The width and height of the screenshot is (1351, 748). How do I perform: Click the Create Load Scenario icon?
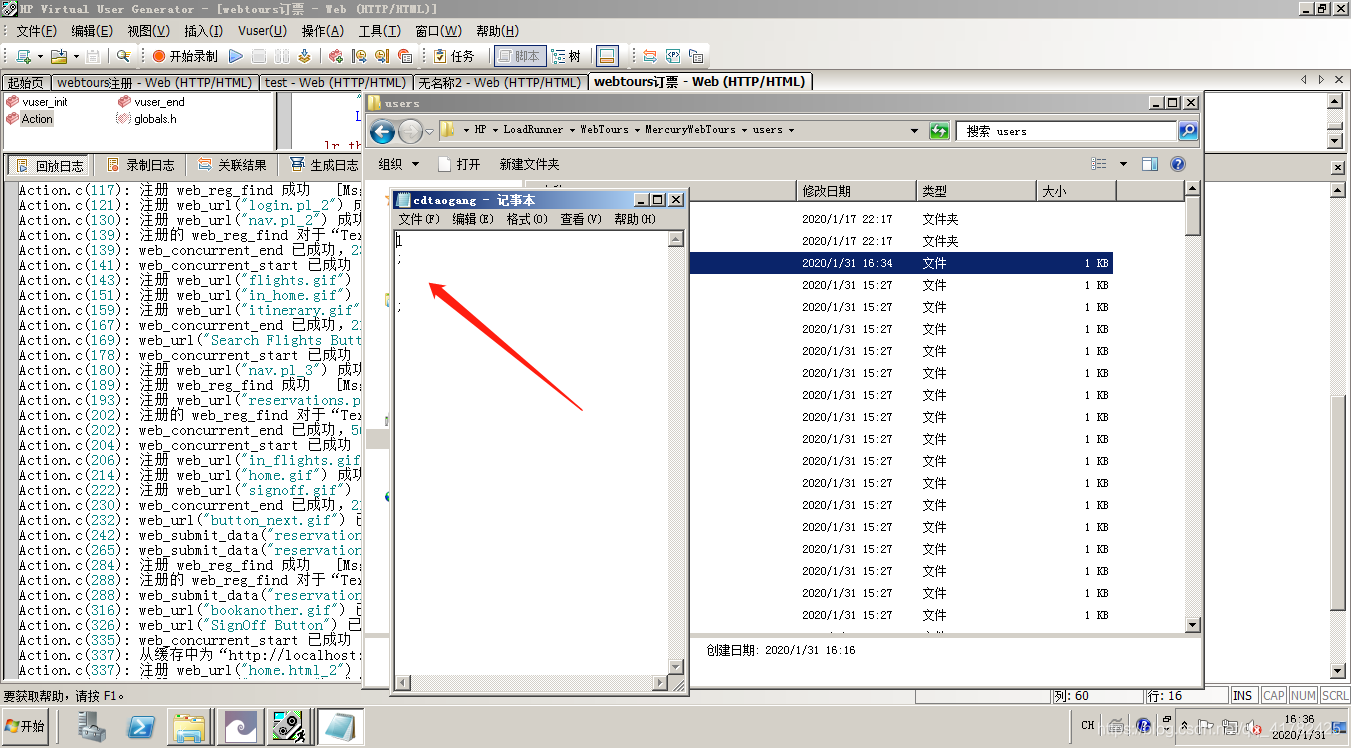[x=336, y=56]
